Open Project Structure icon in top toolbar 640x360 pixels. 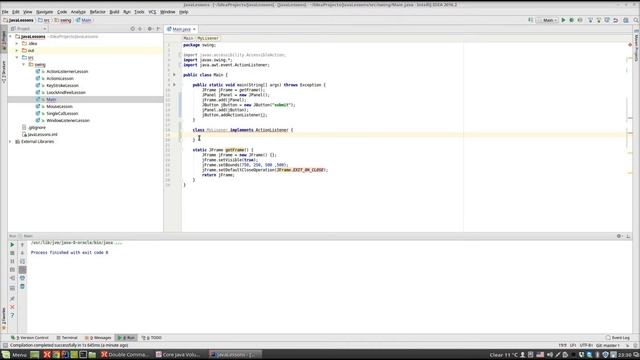[626, 20]
